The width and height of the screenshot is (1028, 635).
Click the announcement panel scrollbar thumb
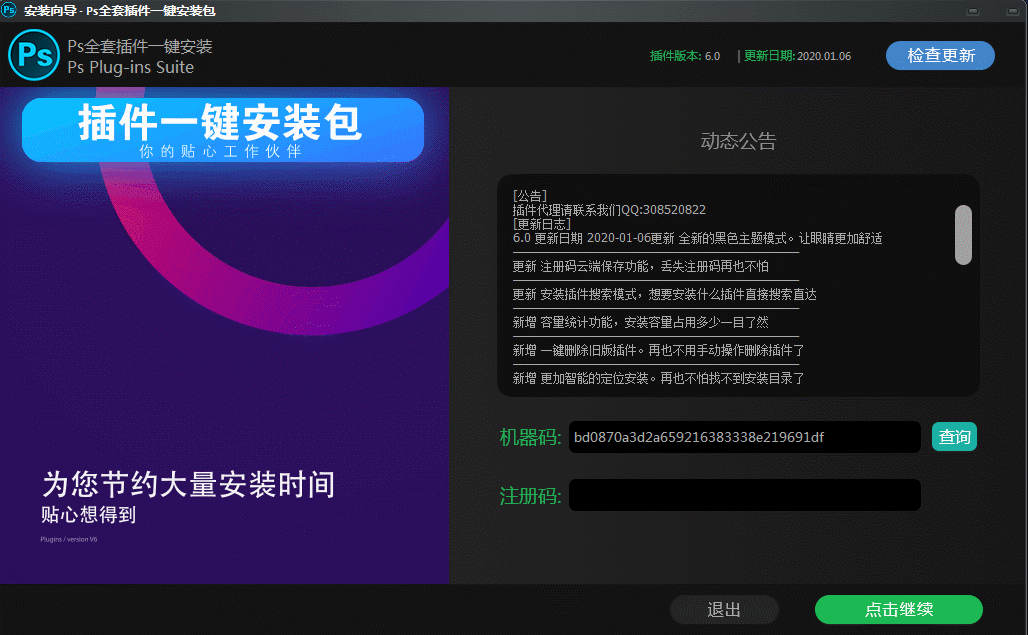[x=963, y=235]
